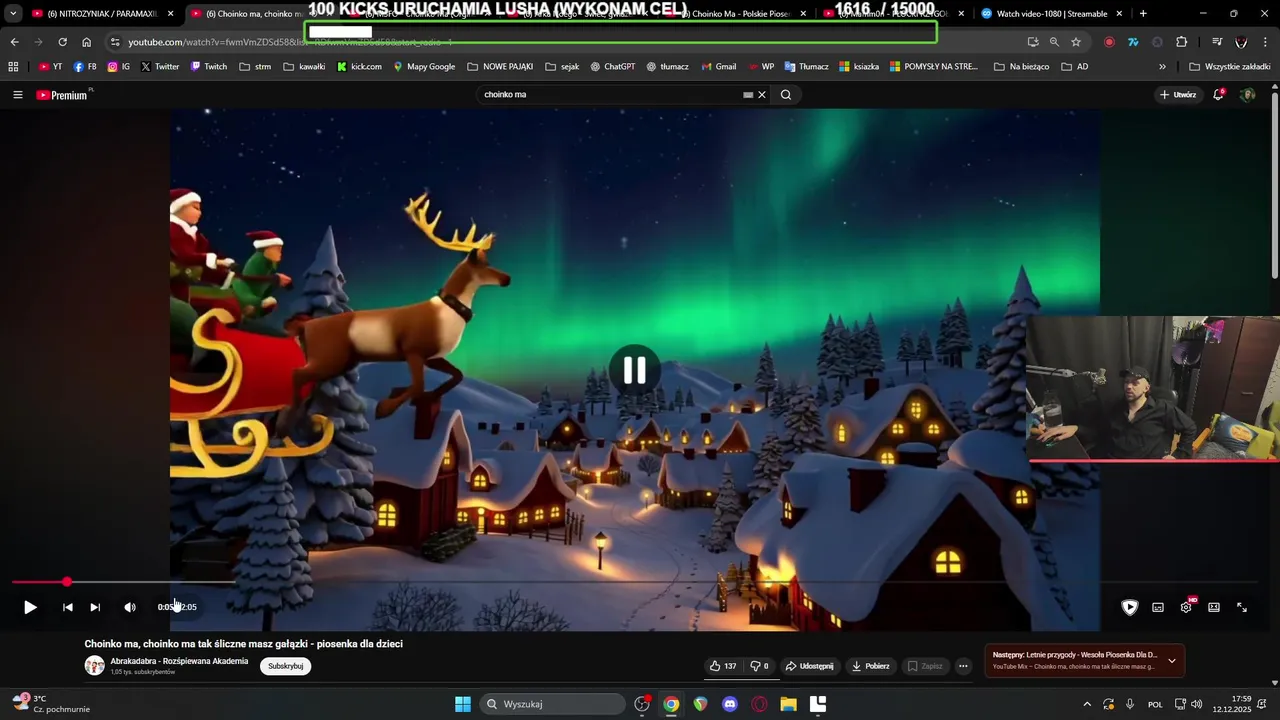Go to the browser home page

point(86,42)
